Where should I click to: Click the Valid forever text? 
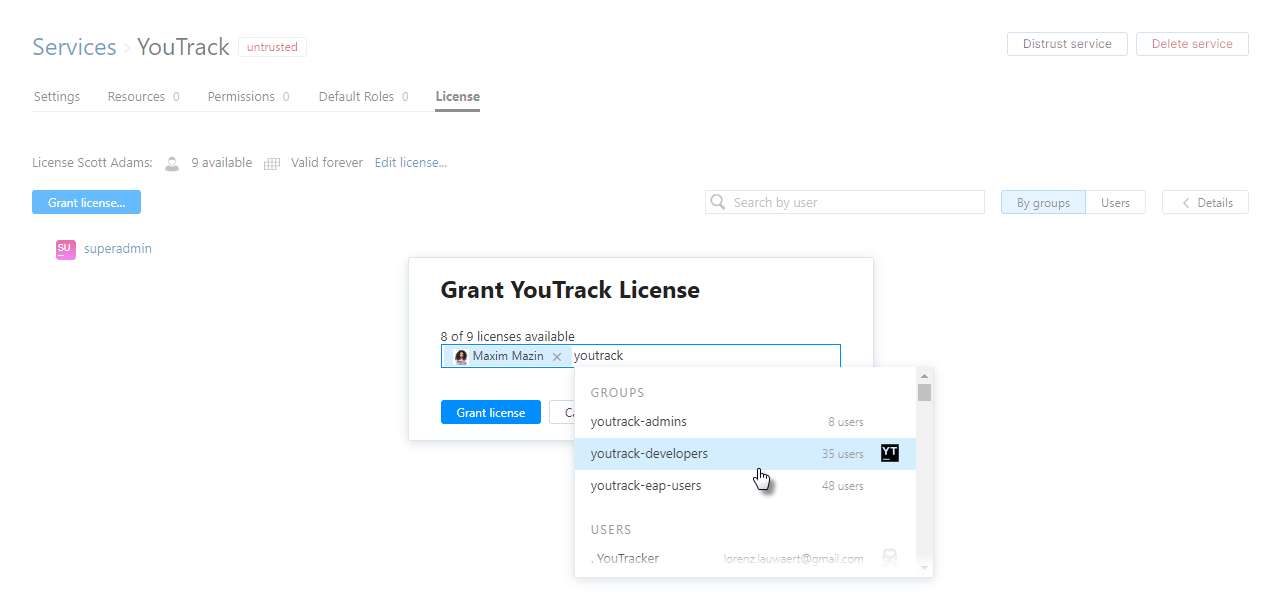click(327, 163)
